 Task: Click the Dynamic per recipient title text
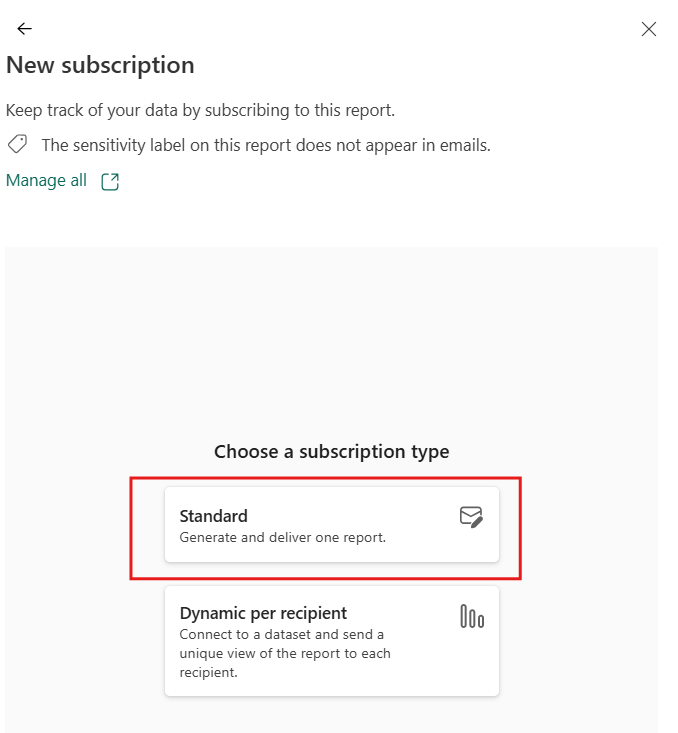point(262,613)
